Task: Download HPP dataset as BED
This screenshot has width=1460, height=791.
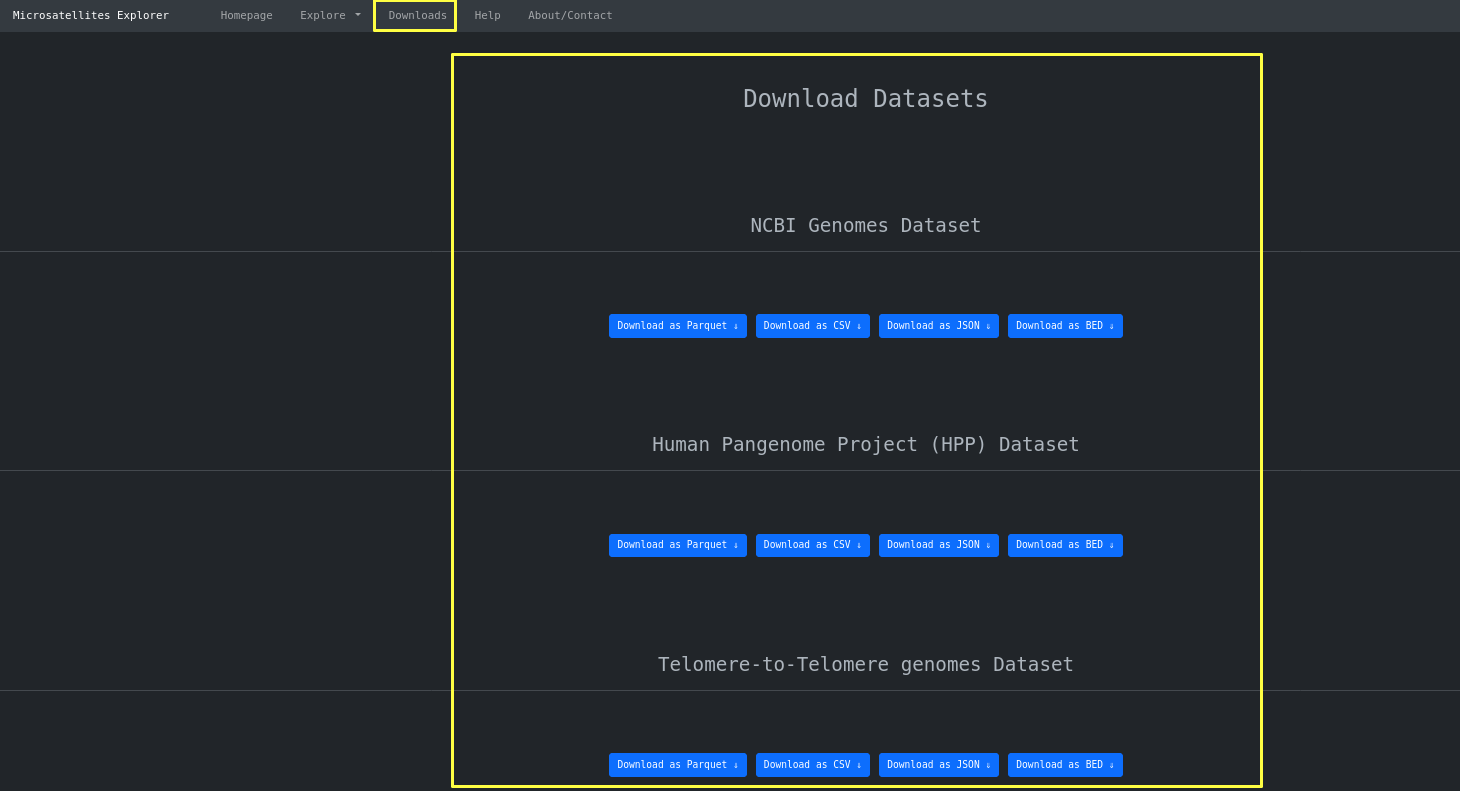Action: pyautogui.click(x=1065, y=545)
